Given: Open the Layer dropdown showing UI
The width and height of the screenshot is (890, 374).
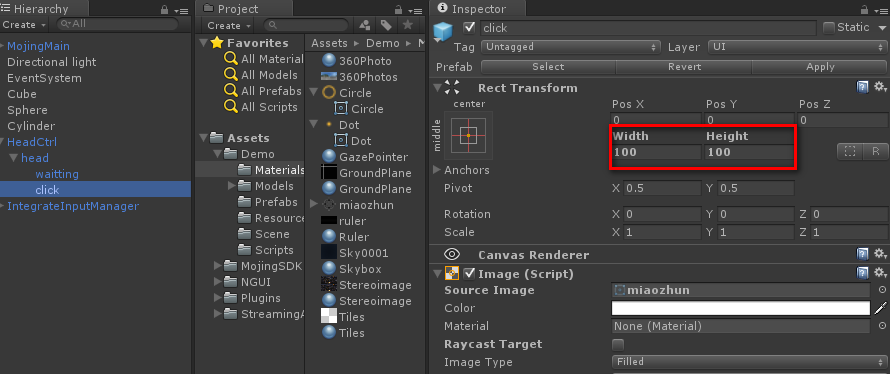Looking at the screenshot, I should pyautogui.click(x=797, y=47).
